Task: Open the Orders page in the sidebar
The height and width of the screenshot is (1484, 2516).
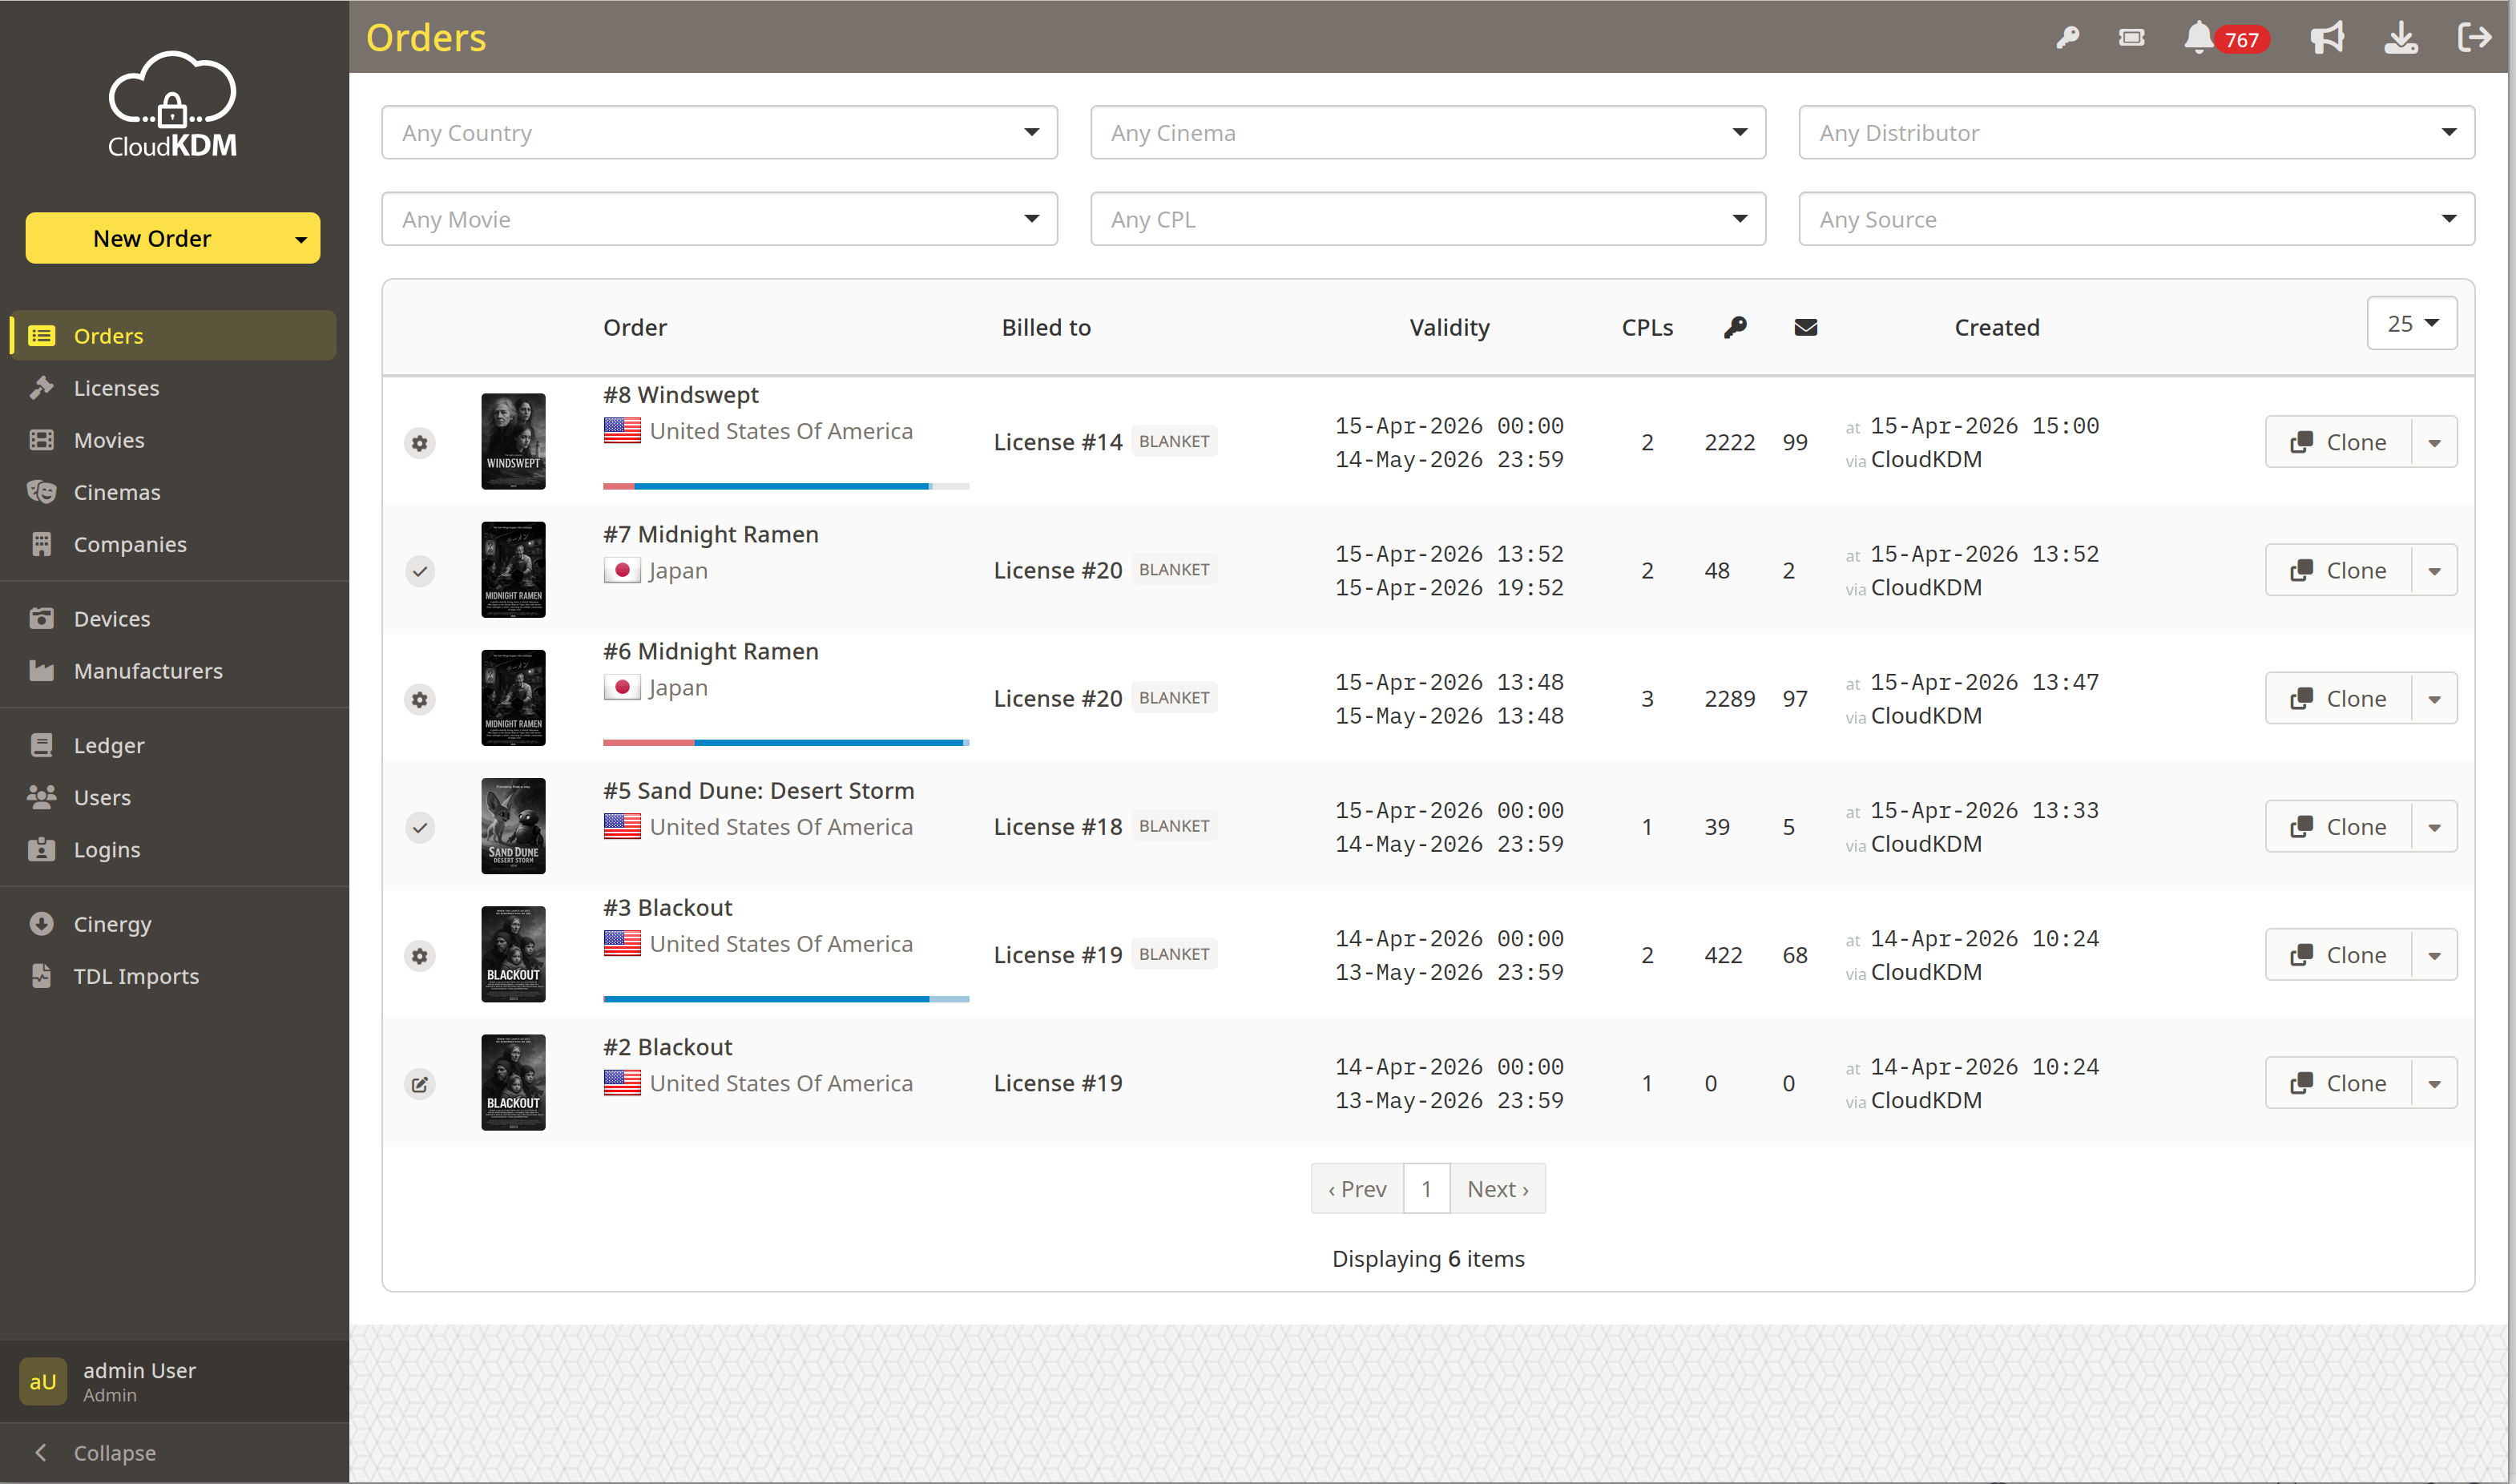Action: pos(173,335)
